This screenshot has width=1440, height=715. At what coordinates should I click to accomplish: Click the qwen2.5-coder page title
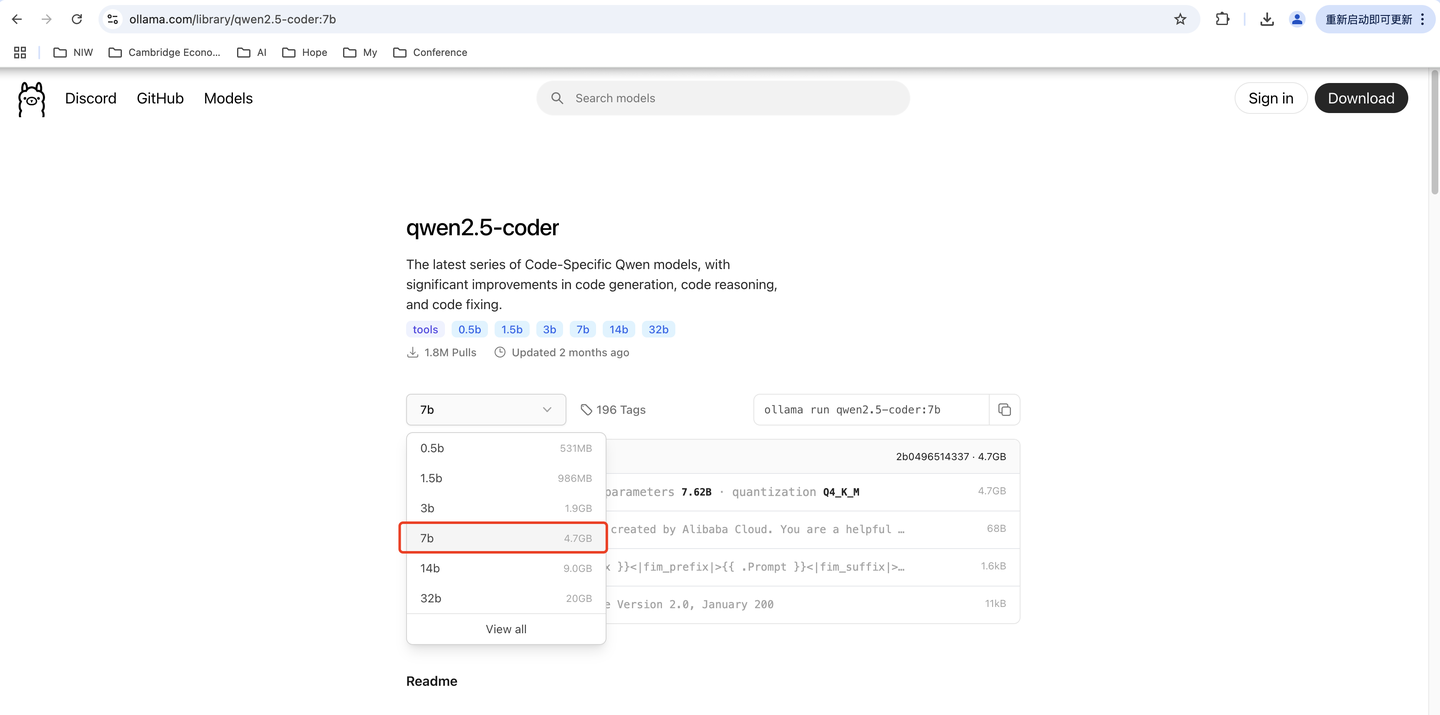(482, 228)
